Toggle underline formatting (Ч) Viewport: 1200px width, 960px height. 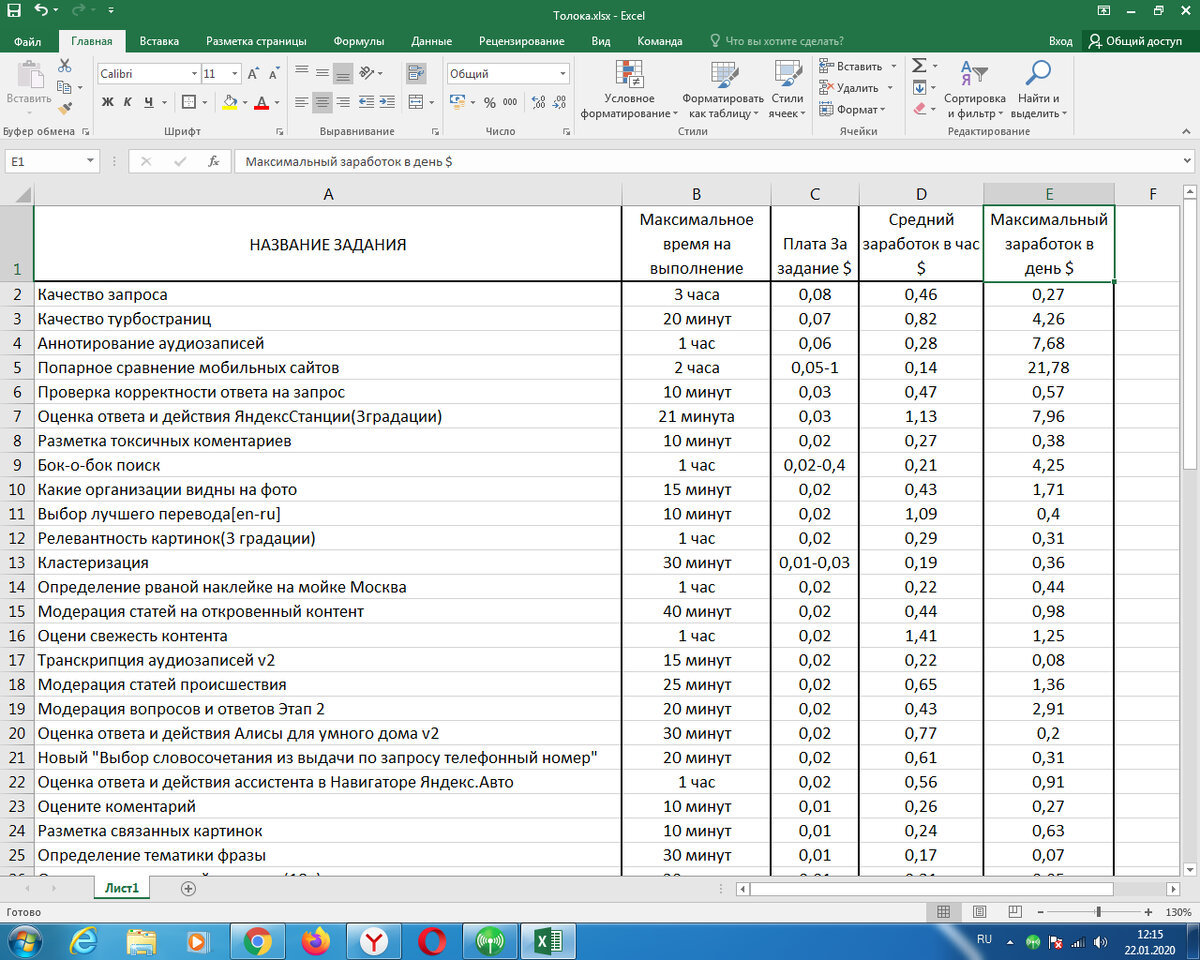(149, 102)
